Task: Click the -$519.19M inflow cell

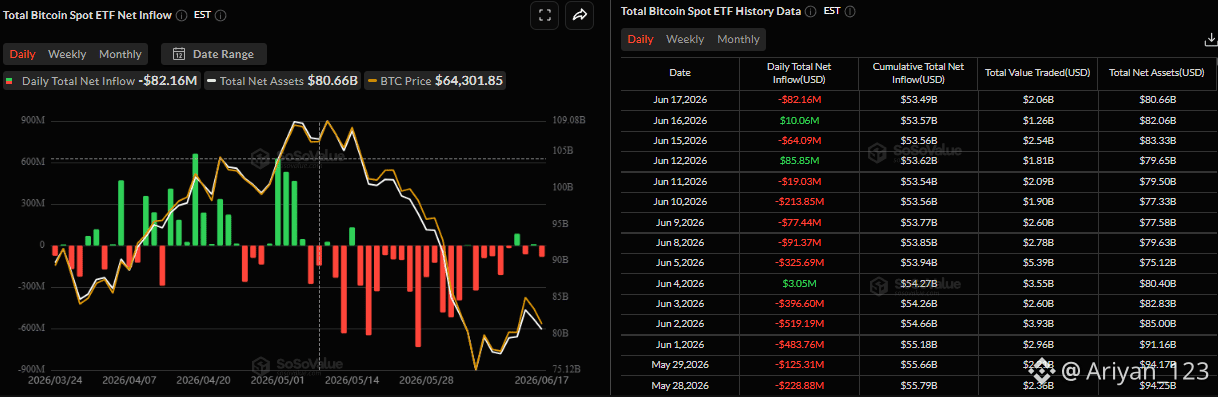Action: pyautogui.click(x=798, y=323)
